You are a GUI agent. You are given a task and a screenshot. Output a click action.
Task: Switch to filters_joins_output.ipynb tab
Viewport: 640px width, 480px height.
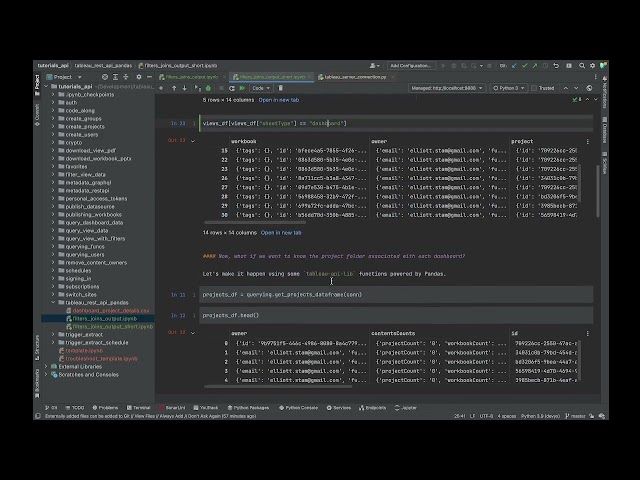(192, 77)
